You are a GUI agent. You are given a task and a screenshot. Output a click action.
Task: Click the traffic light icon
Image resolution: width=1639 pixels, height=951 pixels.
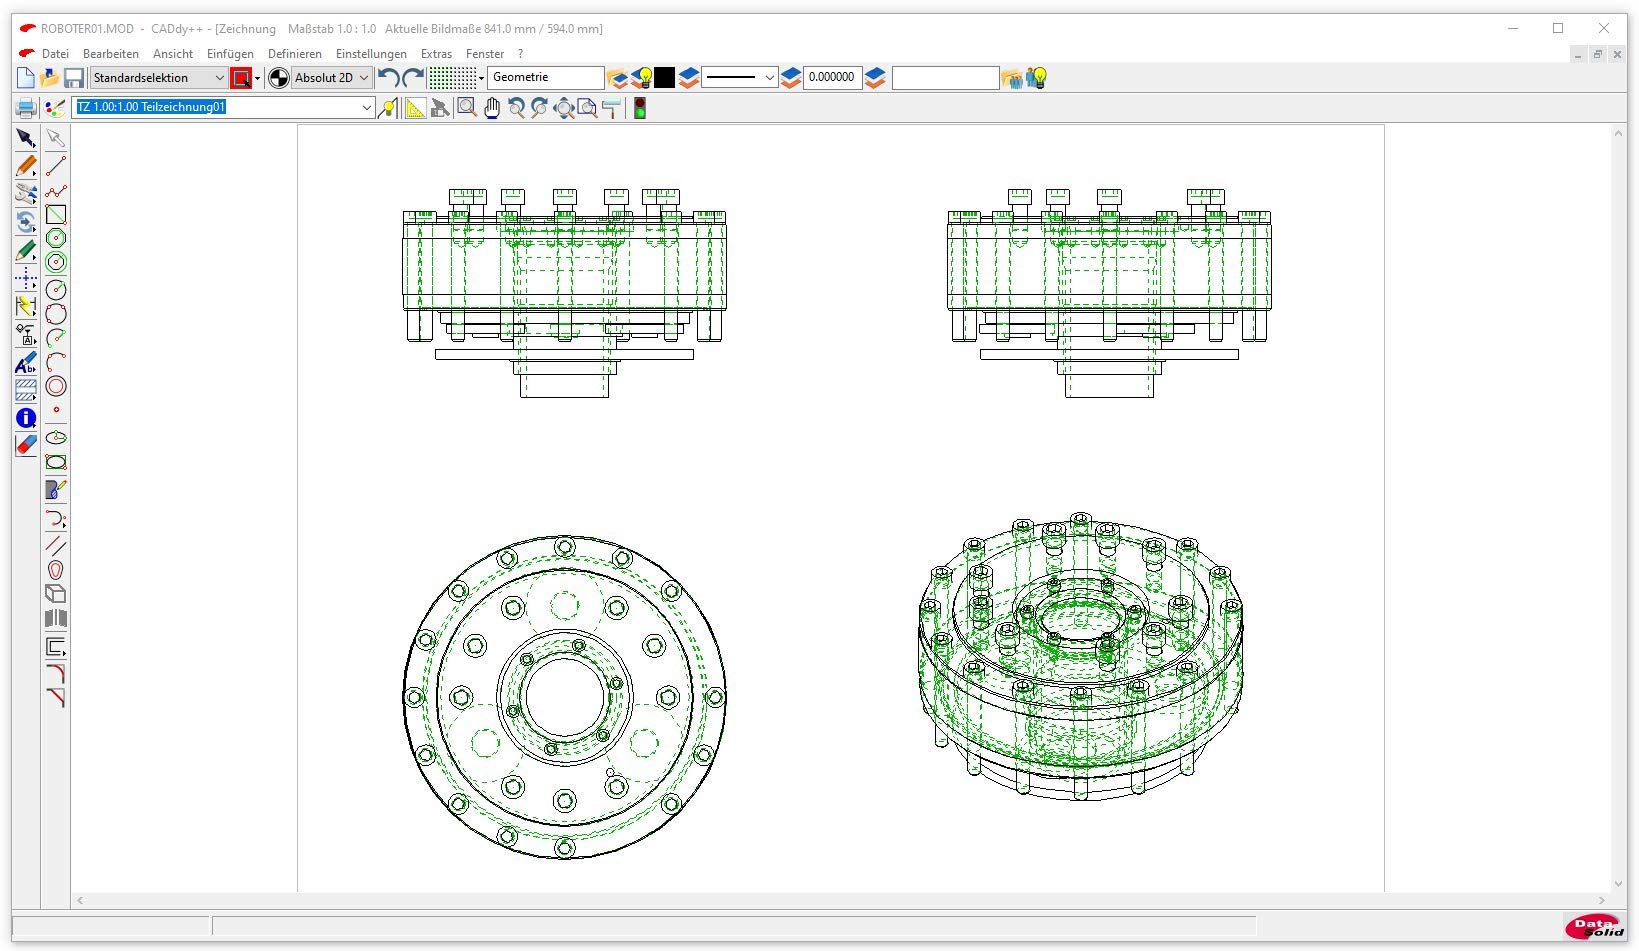tap(640, 108)
